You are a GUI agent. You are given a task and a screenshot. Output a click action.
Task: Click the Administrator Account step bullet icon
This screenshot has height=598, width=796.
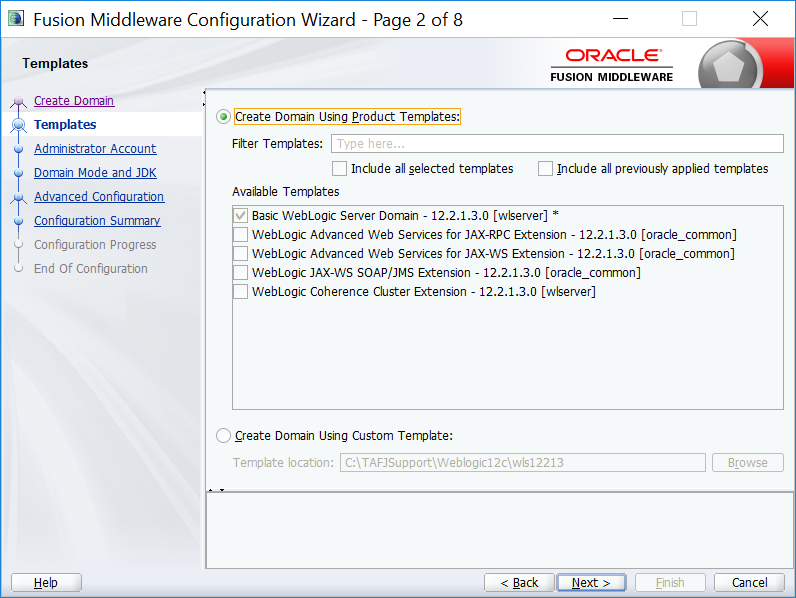[18, 149]
